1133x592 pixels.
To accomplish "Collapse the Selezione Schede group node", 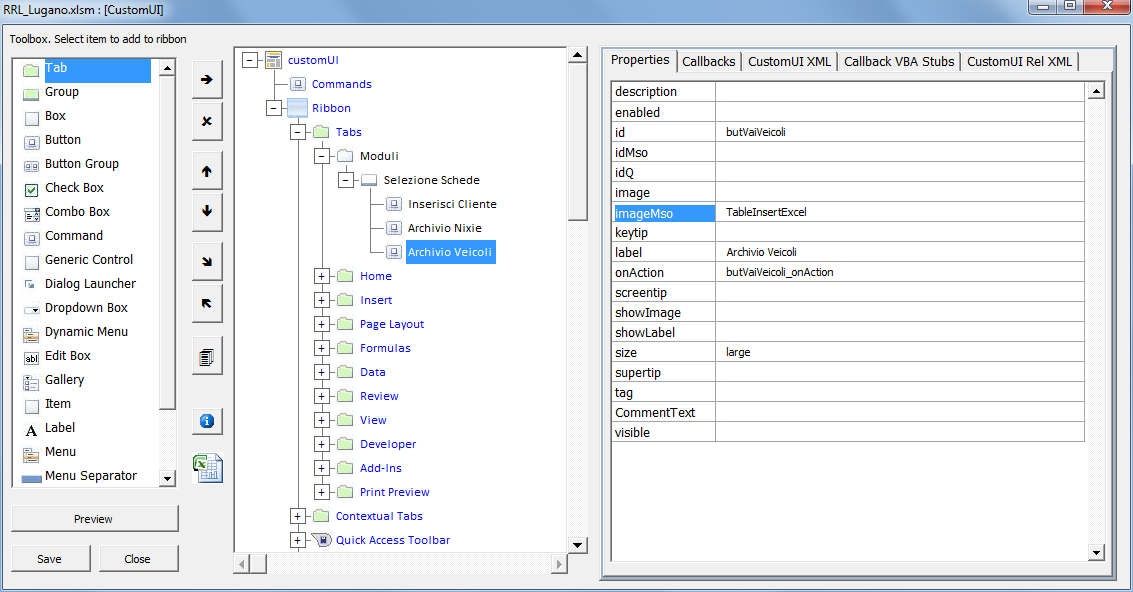I will click(x=345, y=180).
